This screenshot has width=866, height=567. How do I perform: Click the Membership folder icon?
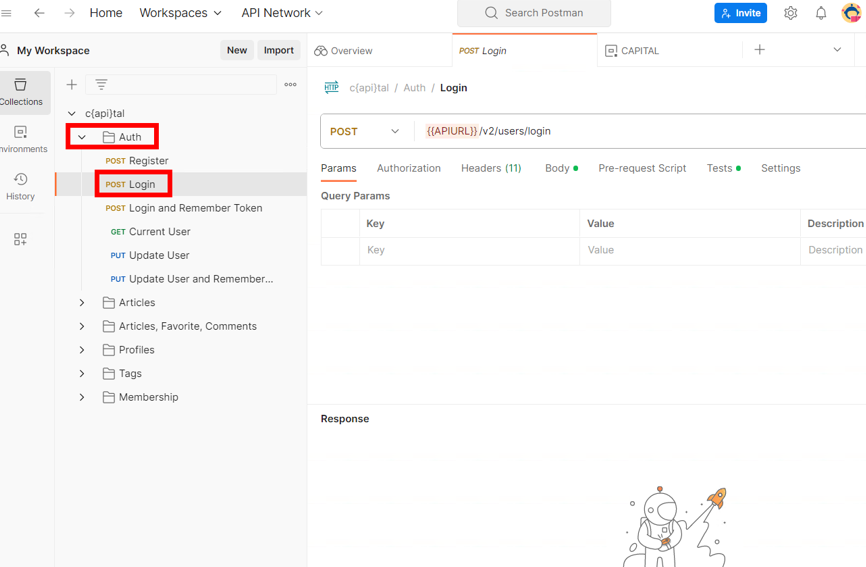tap(109, 398)
